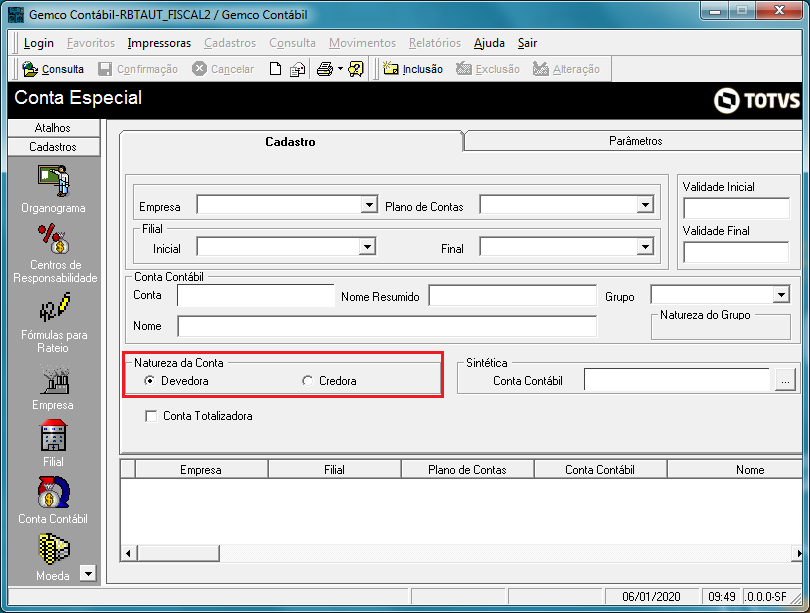Click the Empresa grid column header
Viewport: 810px width, 613px height.
click(x=201, y=469)
